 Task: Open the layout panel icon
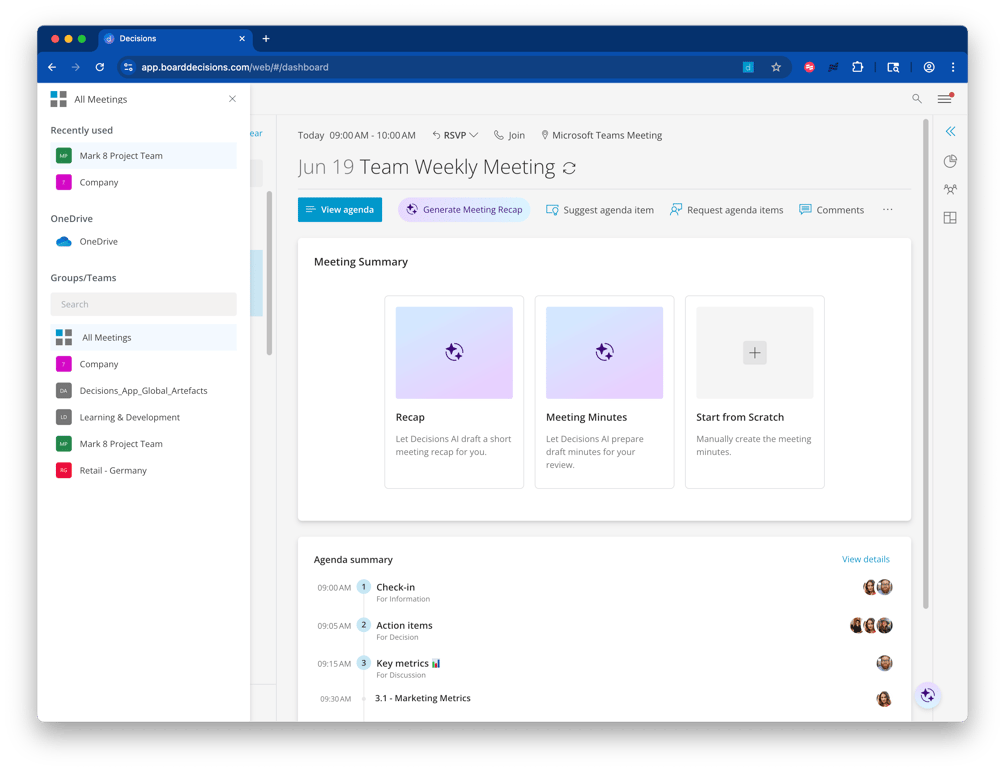(950, 217)
